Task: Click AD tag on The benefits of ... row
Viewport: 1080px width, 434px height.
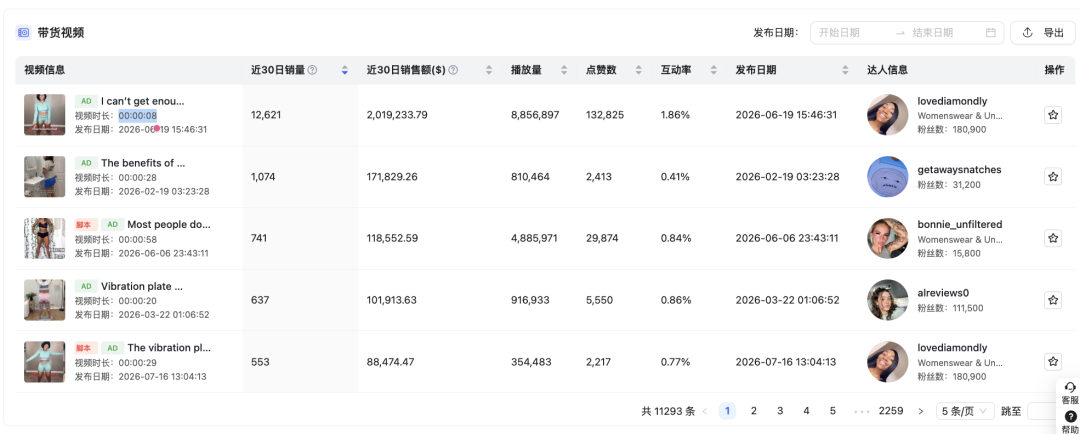Action: 85,163
